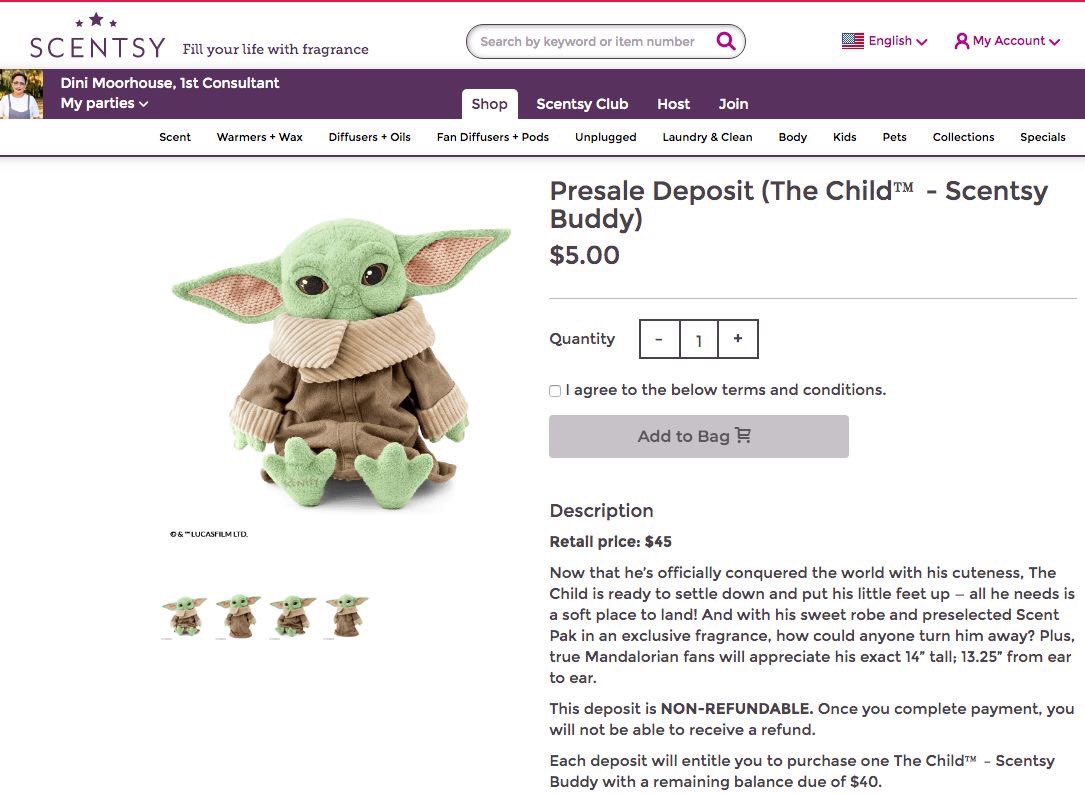Expand the My parties dropdown
Screen dimensions: 1085x794
(x=104, y=103)
